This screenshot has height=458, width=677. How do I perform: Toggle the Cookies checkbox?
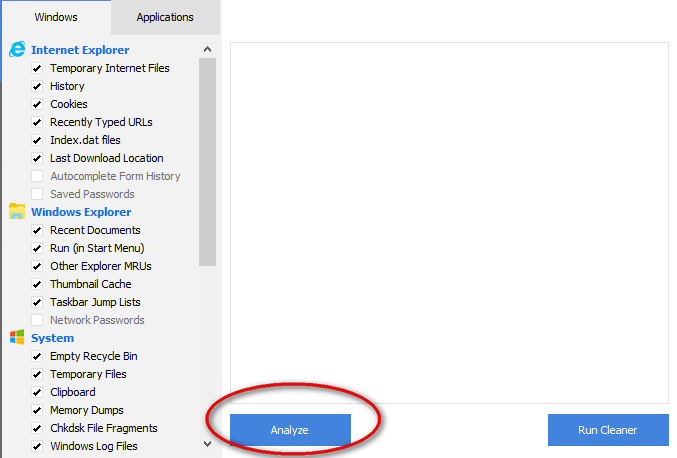(37, 104)
